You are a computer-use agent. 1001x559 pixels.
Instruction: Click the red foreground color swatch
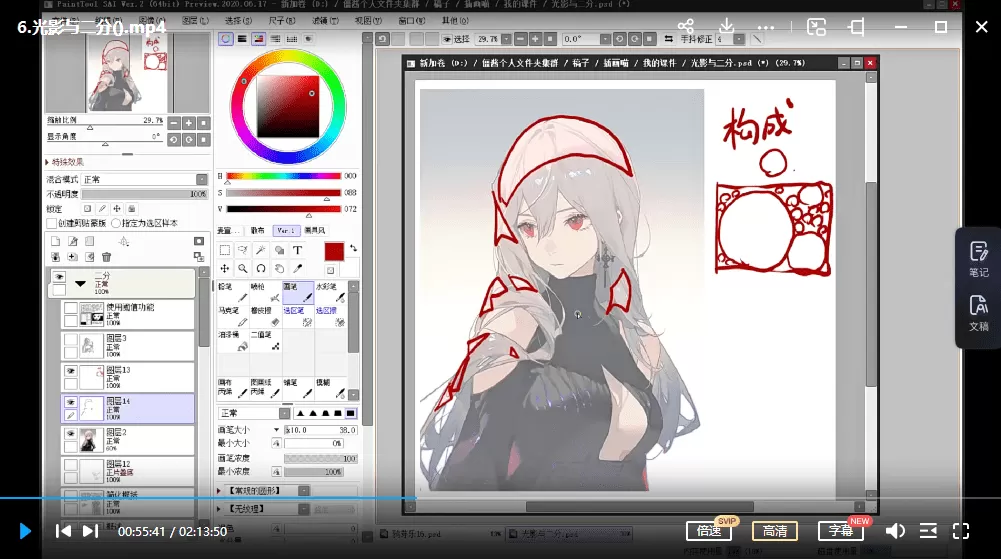pos(333,251)
